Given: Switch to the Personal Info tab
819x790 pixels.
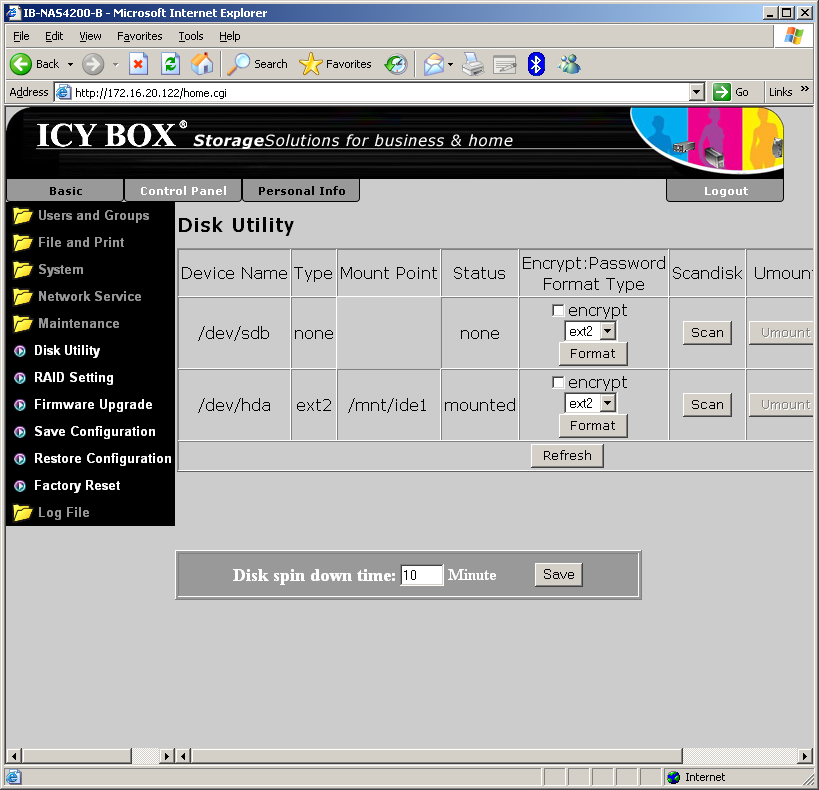Looking at the screenshot, I should pos(301,191).
